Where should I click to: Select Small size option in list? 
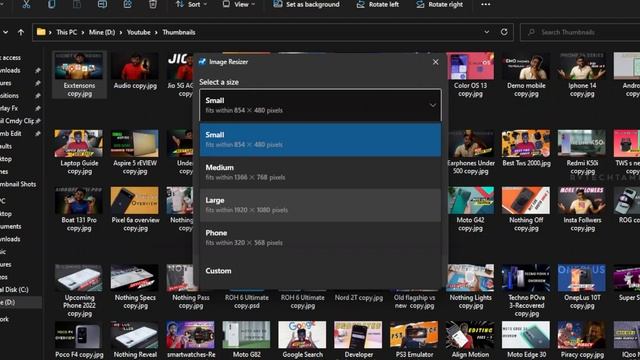(x=320, y=140)
